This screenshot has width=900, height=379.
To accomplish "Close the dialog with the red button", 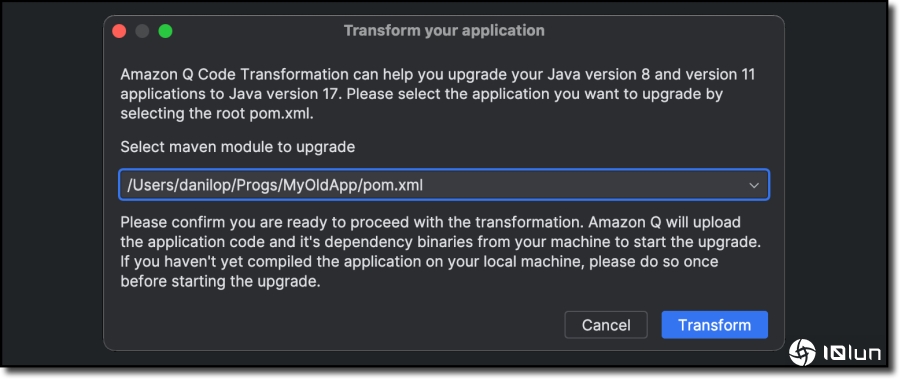I will tap(119, 31).
